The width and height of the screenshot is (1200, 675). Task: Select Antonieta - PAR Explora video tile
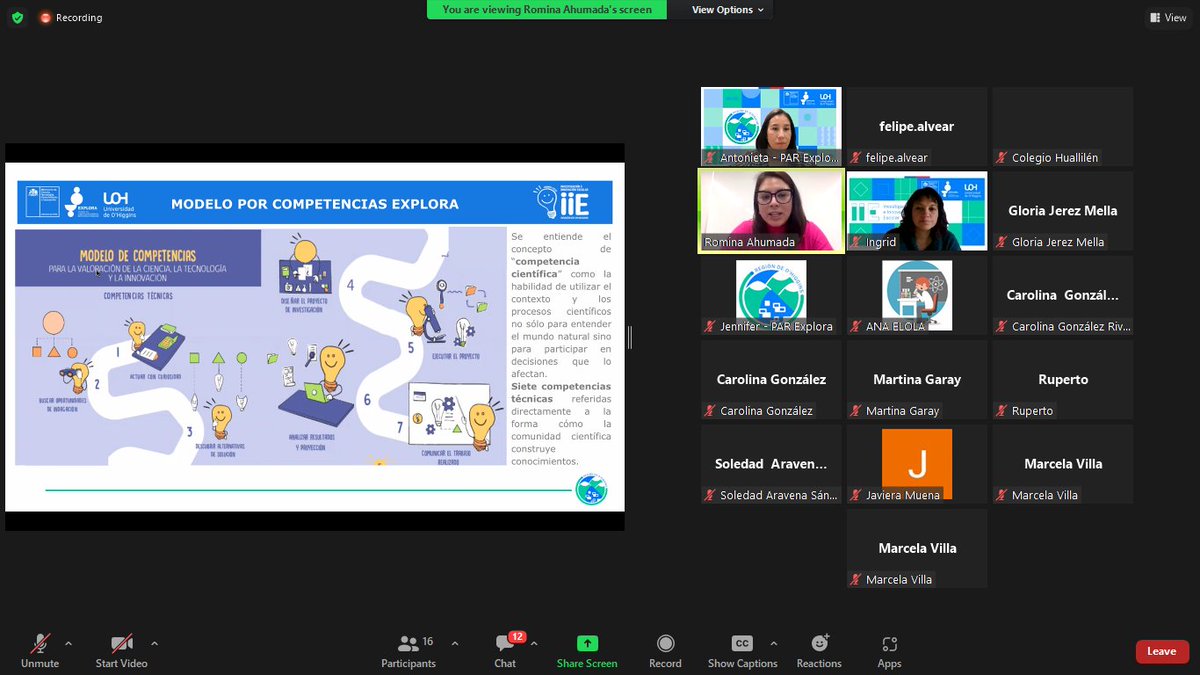(x=771, y=126)
